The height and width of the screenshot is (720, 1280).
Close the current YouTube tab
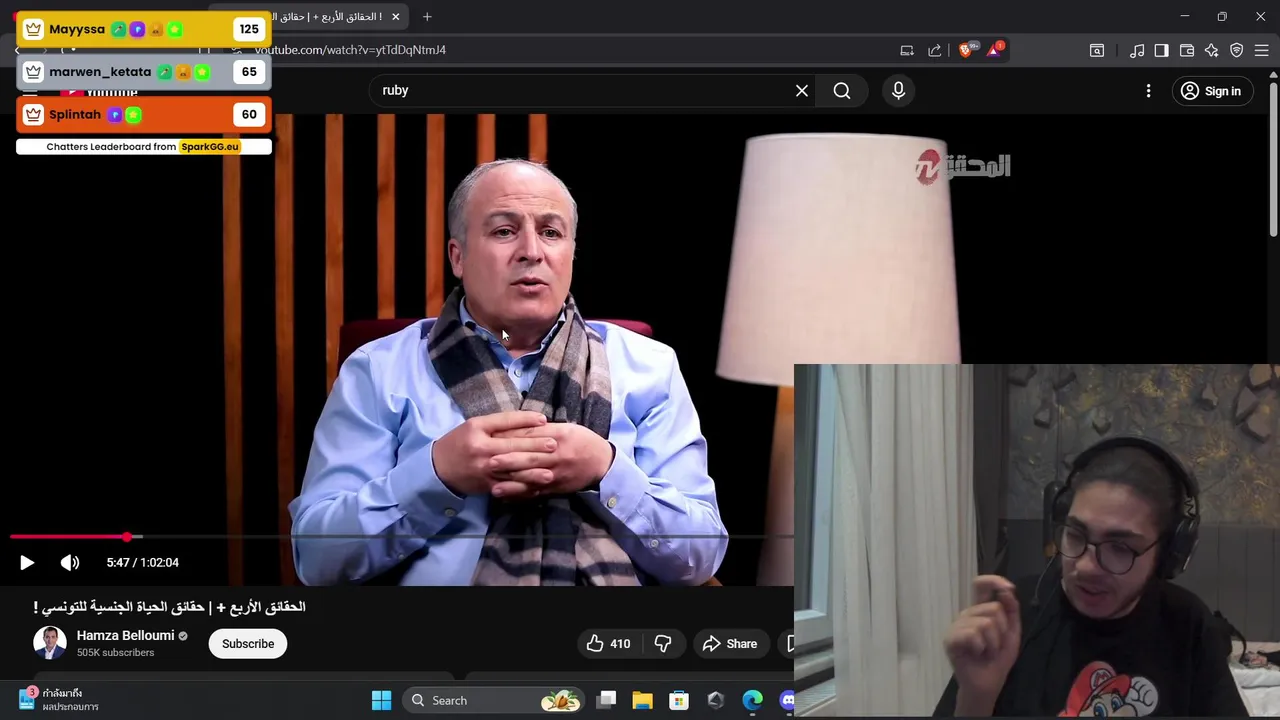click(x=396, y=17)
